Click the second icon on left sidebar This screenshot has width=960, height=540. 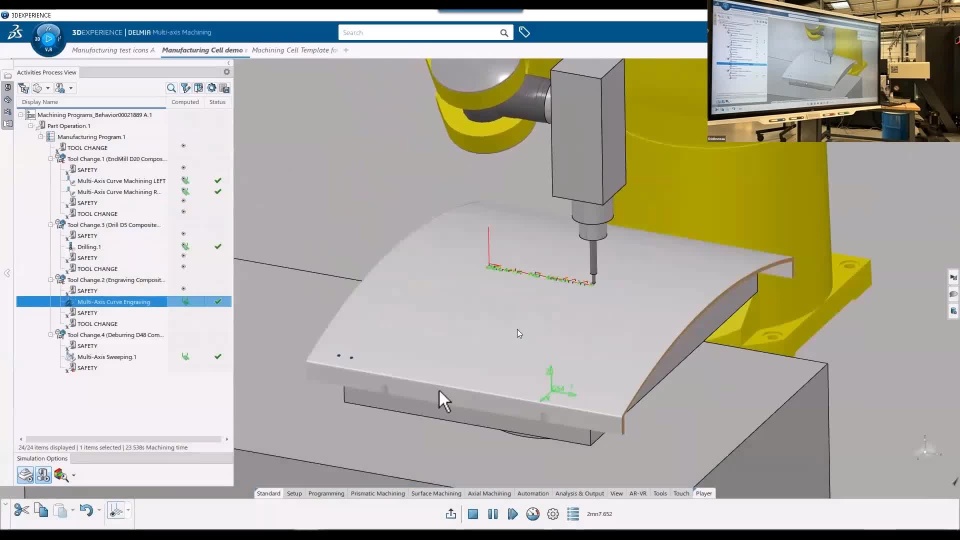(7, 88)
